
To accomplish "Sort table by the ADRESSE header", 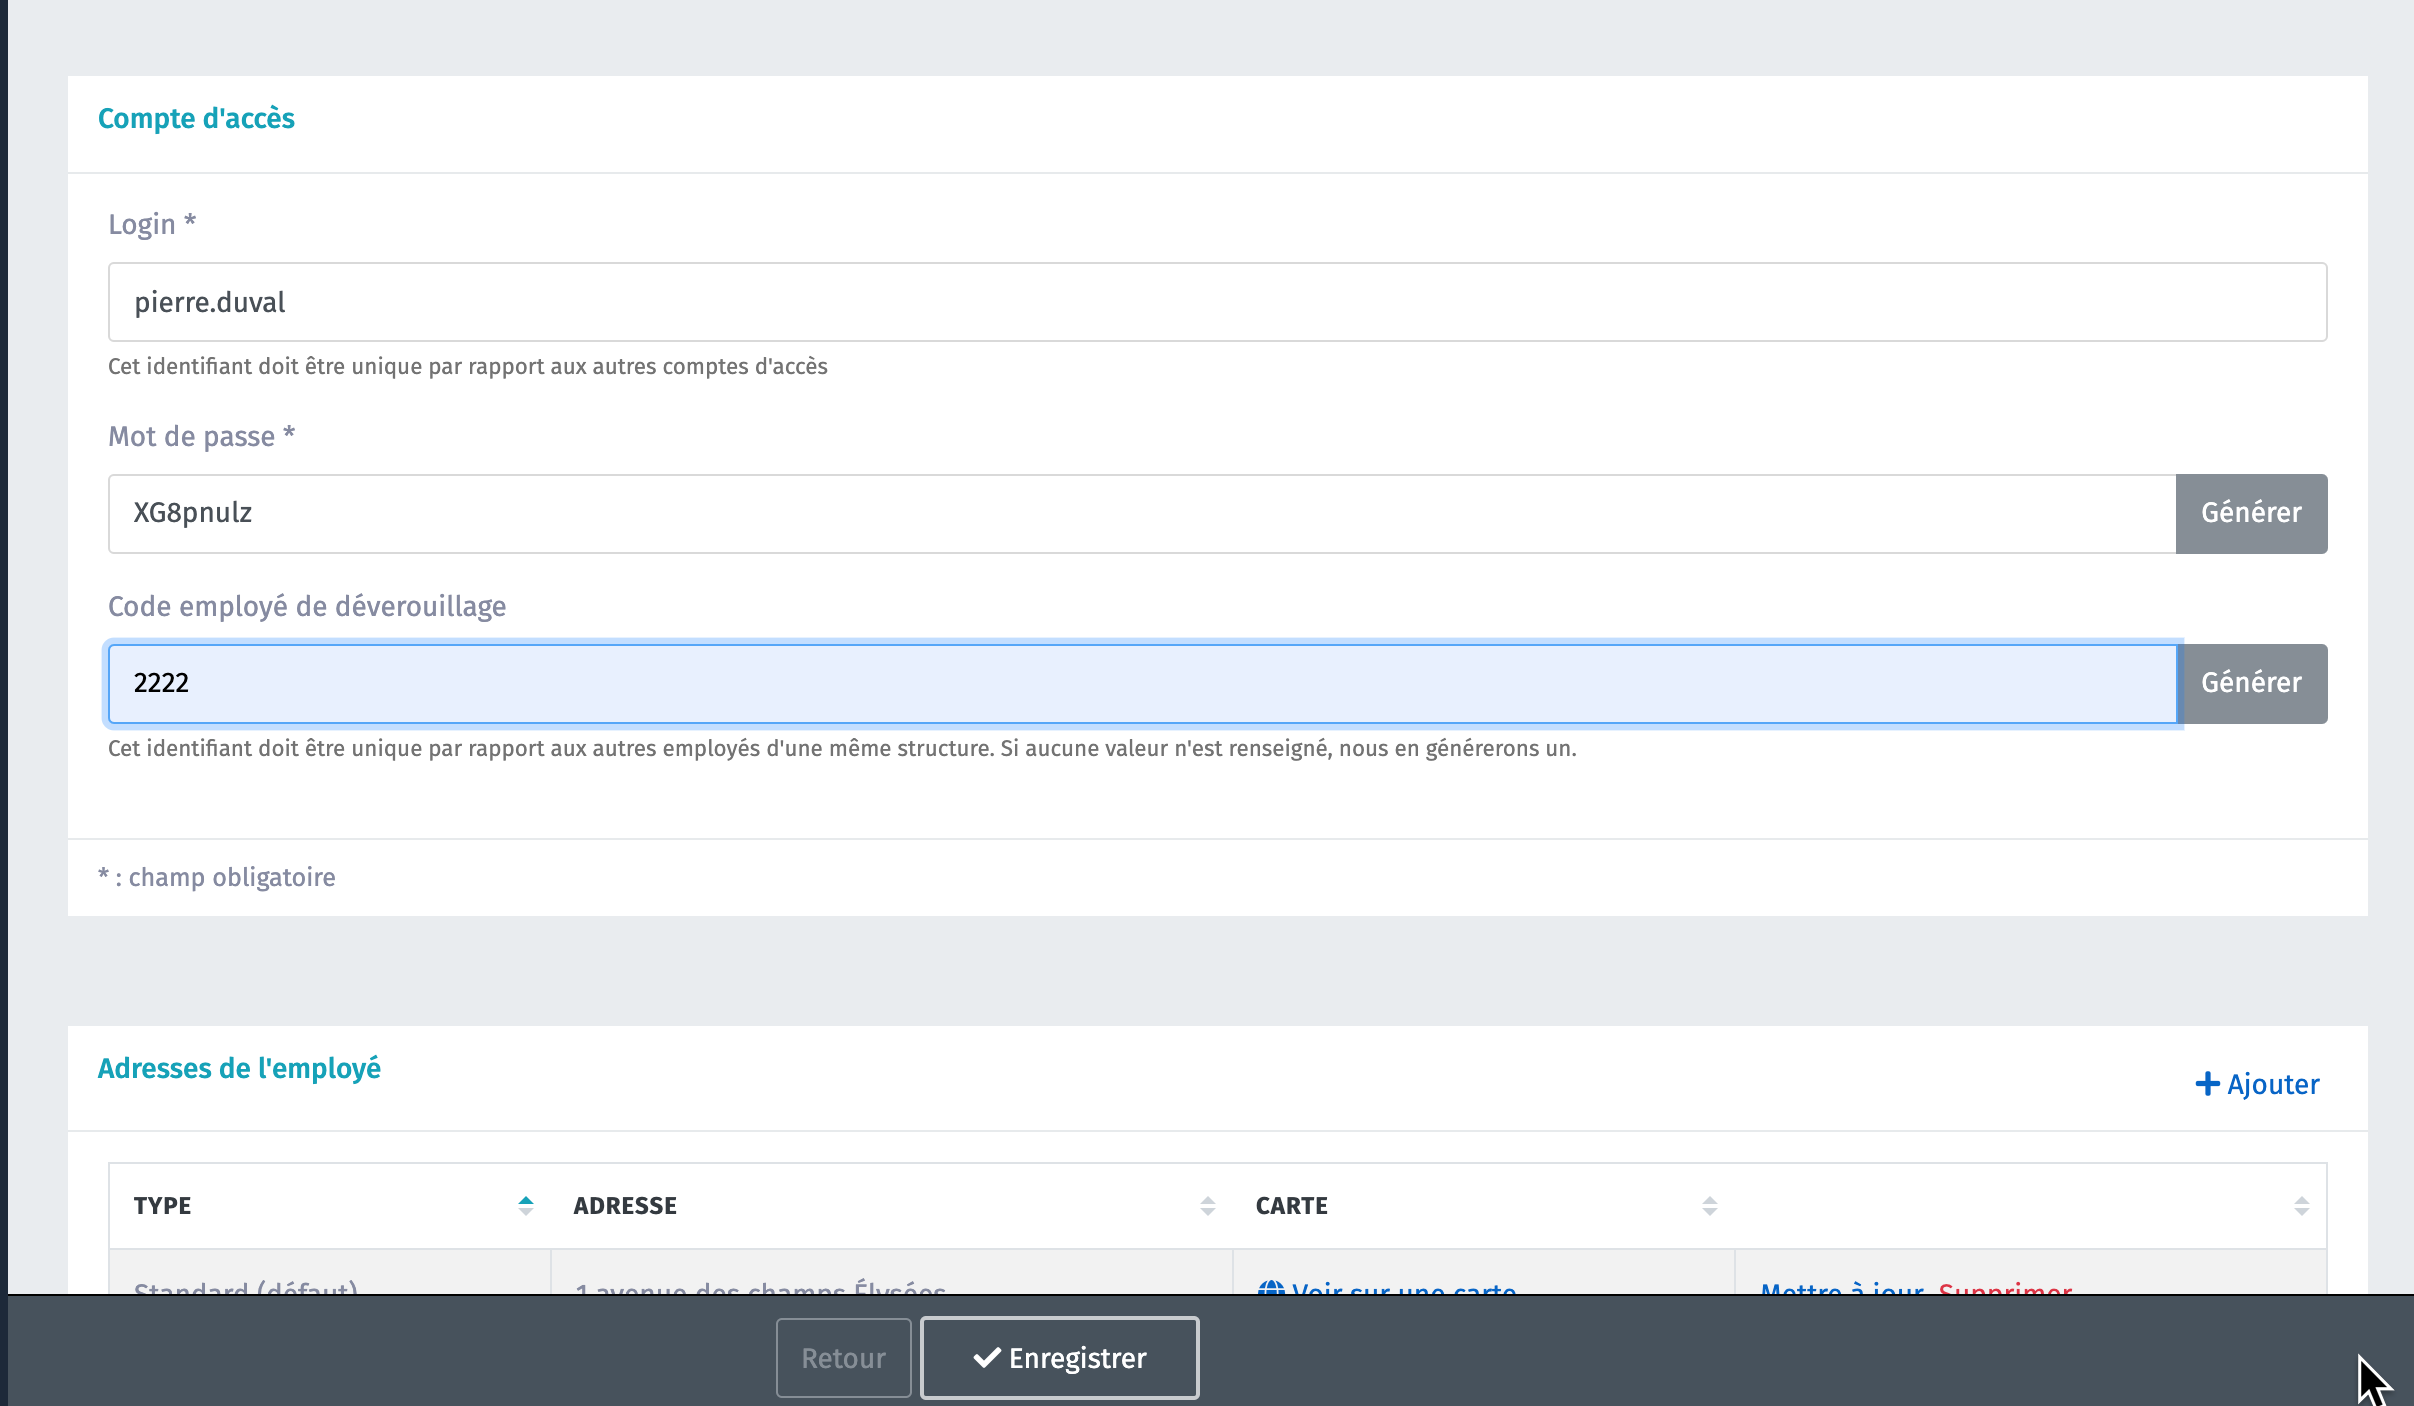I will [625, 1205].
